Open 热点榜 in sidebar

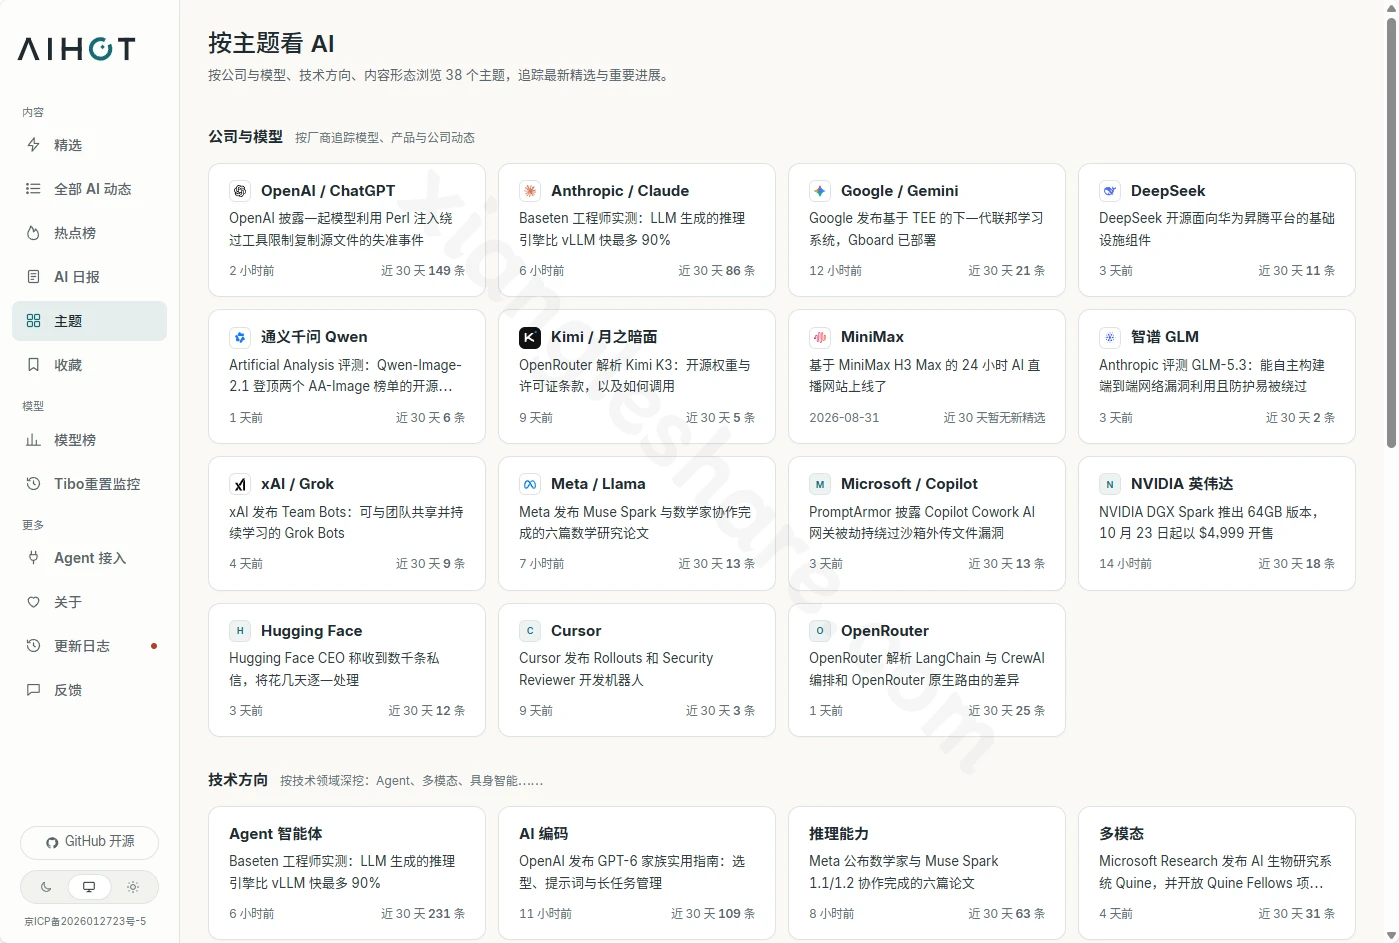click(89, 233)
